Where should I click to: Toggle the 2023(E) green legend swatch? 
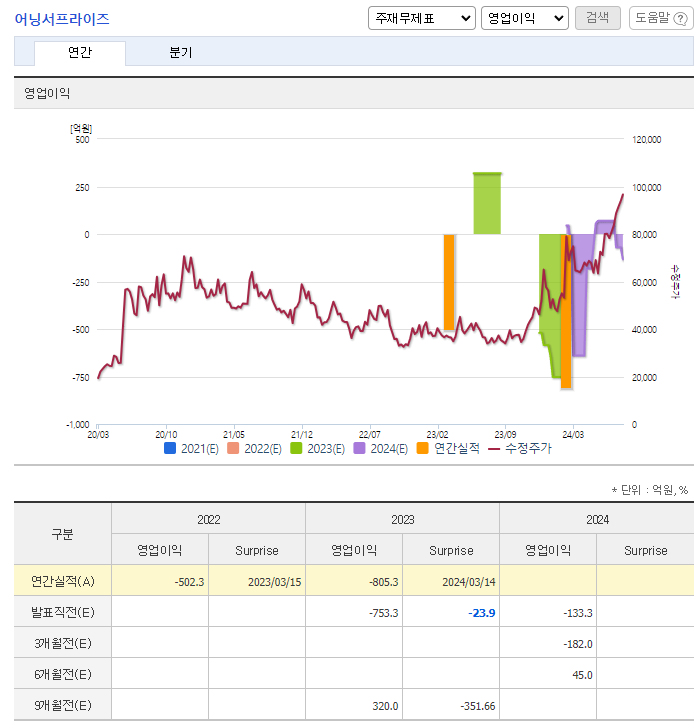pyautogui.click(x=296, y=448)
